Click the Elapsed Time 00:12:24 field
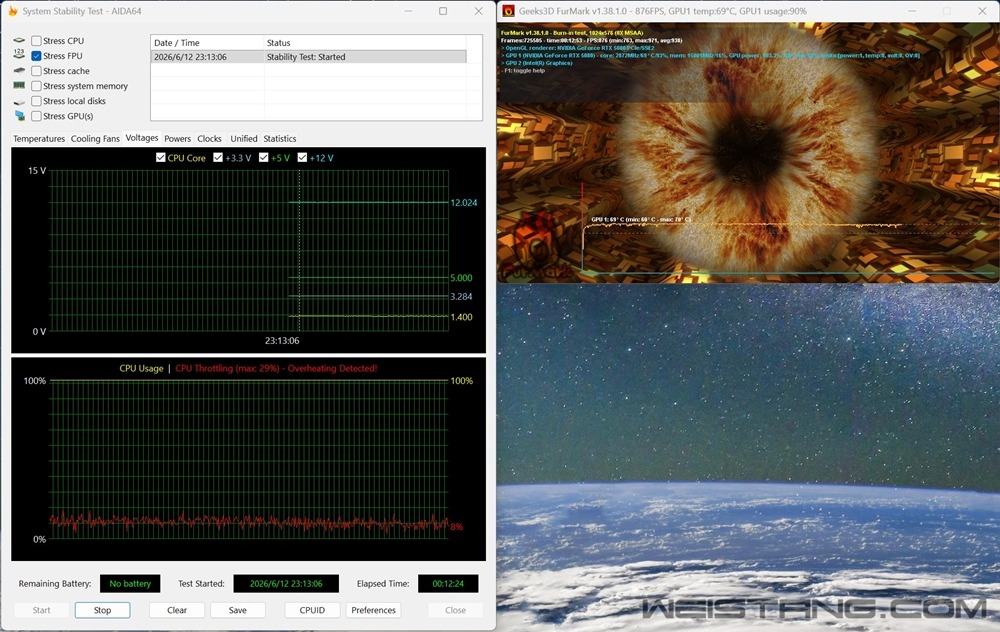Image resolution: width=1000 pixels, height=632 pixels. (x=448, y=584)
